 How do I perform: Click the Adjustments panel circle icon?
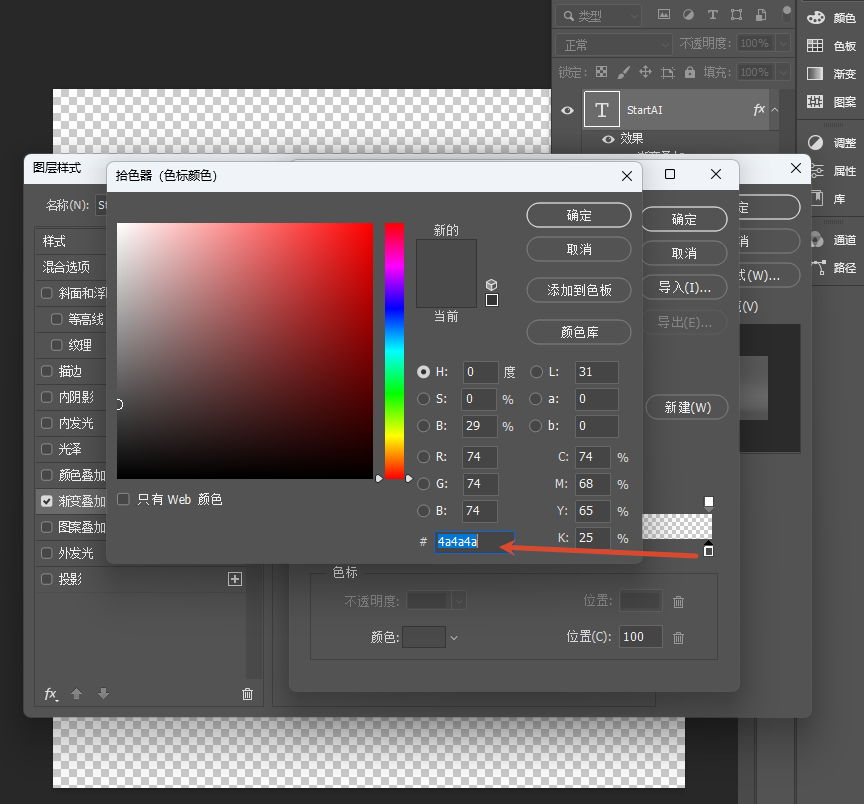[816, 143]
